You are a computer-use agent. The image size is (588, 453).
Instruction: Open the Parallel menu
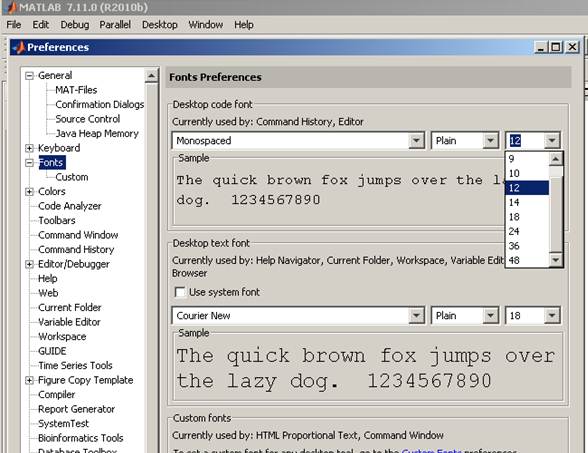115,25
